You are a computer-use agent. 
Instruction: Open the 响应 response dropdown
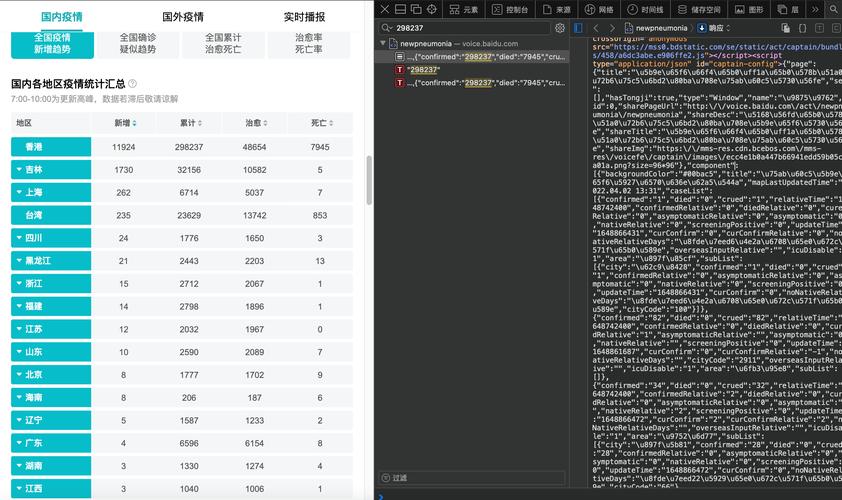point(714,28)
